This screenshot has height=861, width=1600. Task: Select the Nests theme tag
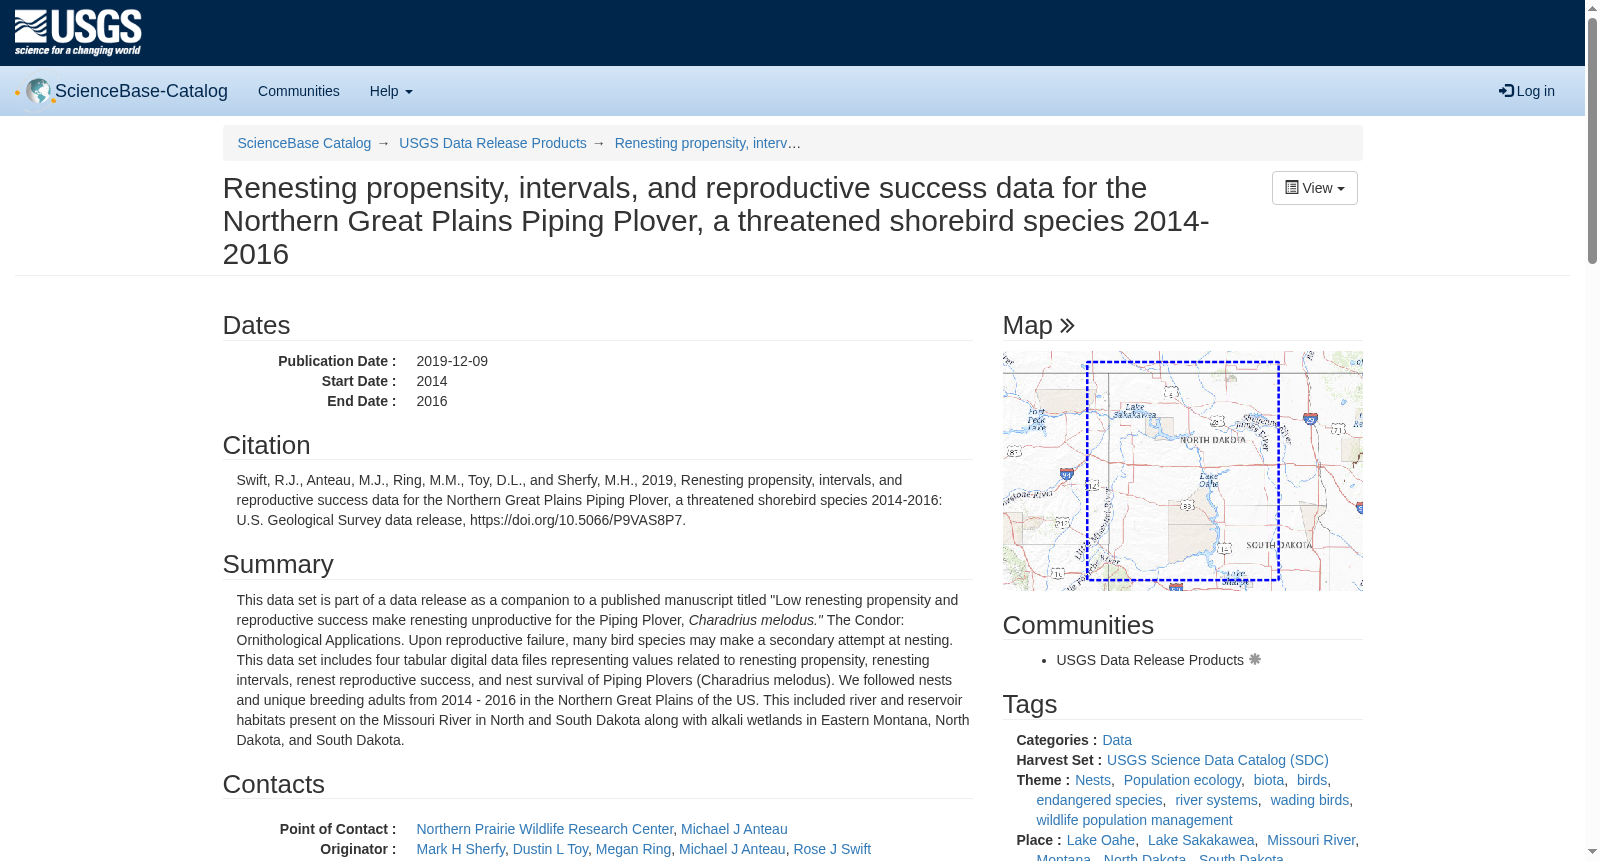pyautogui.click(x=1093, y=780)
